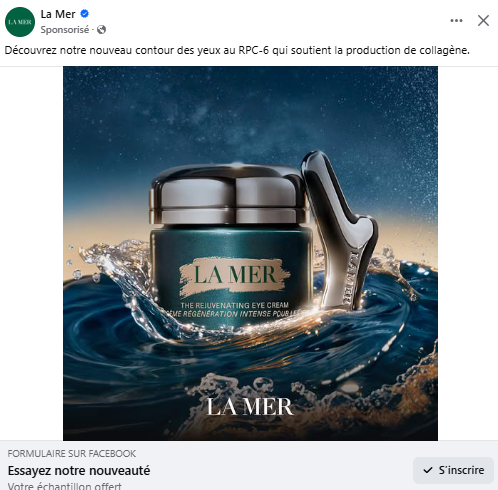Close the ad with the X icon
The image size is (498, 490).
pos(483,21)
